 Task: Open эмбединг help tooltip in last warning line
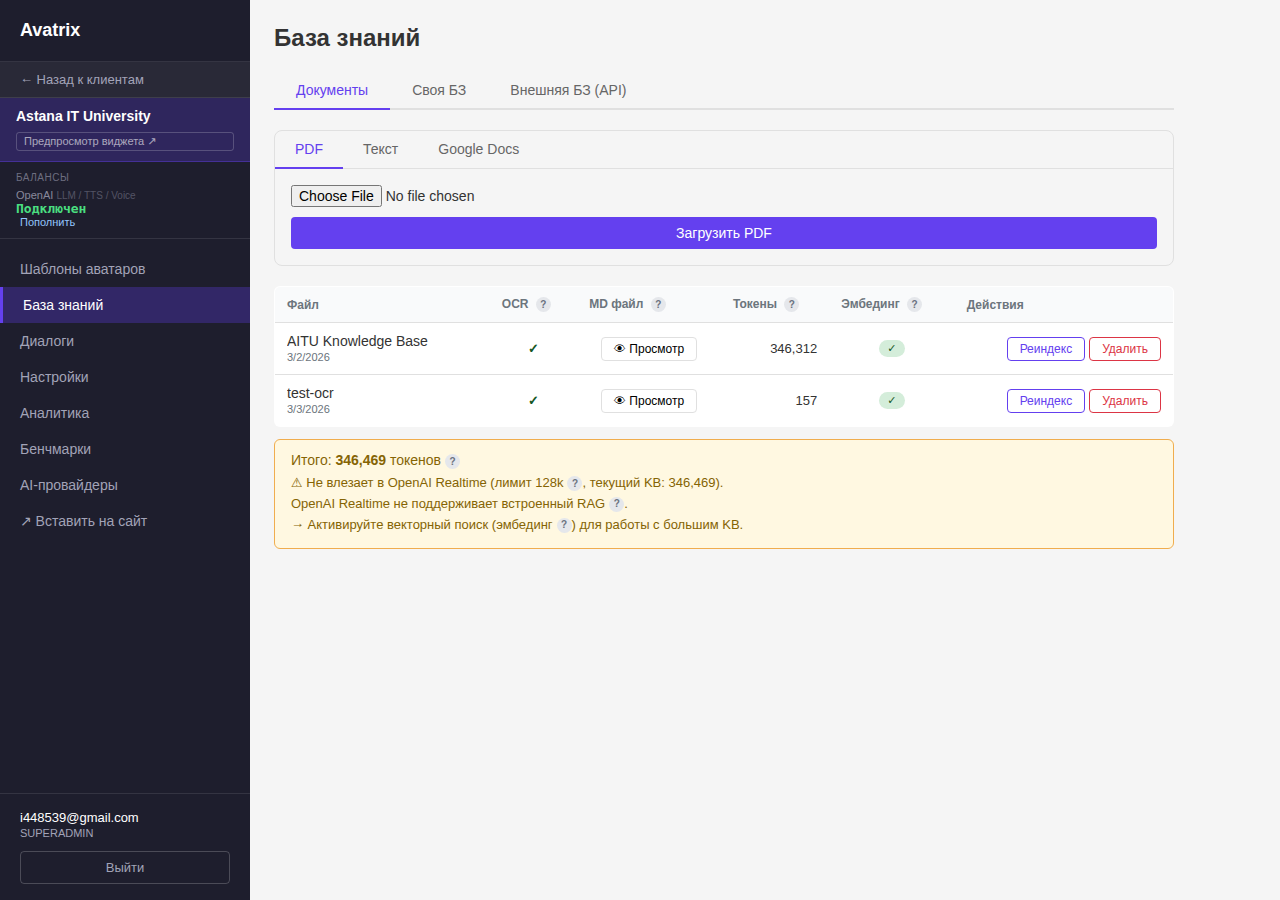click(x=563, y=524)
